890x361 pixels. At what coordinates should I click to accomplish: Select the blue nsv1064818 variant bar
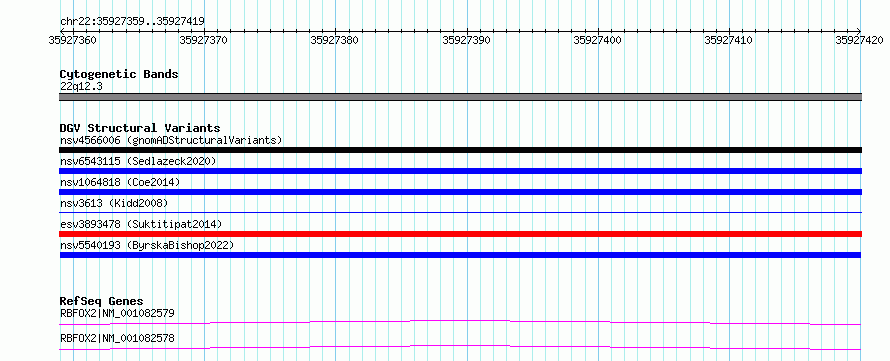click(x=461, y=192)
